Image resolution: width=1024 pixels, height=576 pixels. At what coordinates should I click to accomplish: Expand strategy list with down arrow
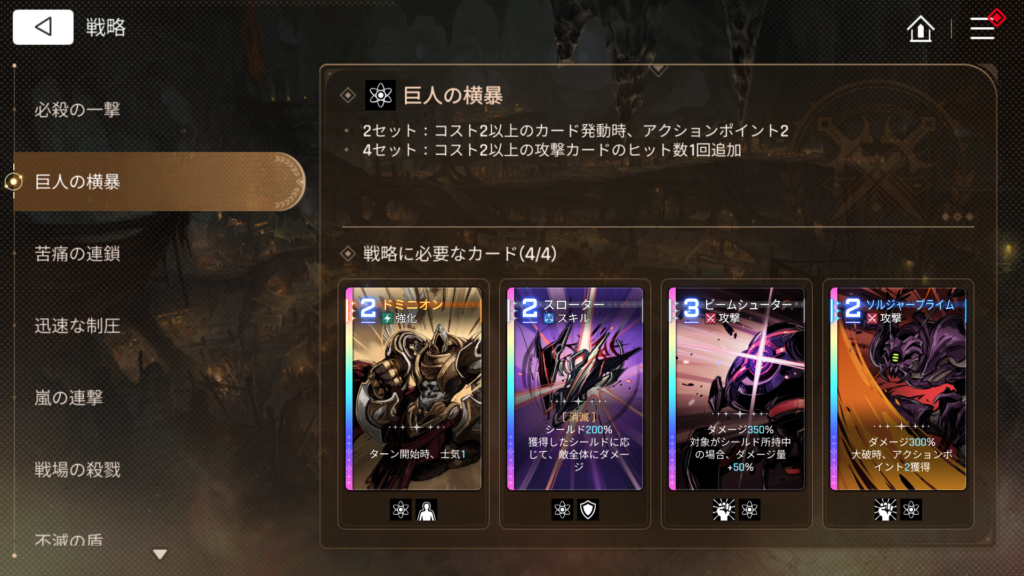160,554
